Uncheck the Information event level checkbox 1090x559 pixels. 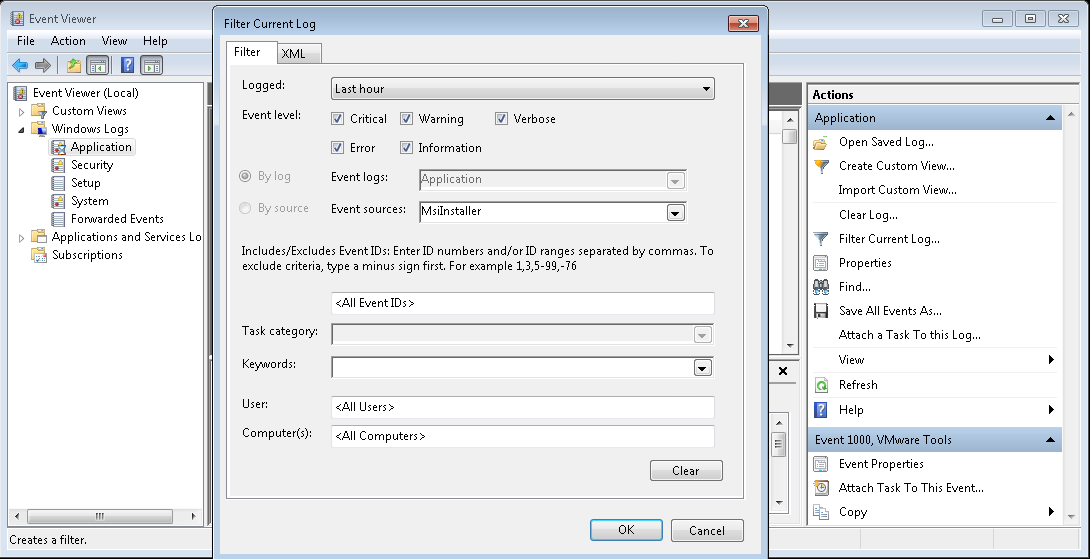407,147
